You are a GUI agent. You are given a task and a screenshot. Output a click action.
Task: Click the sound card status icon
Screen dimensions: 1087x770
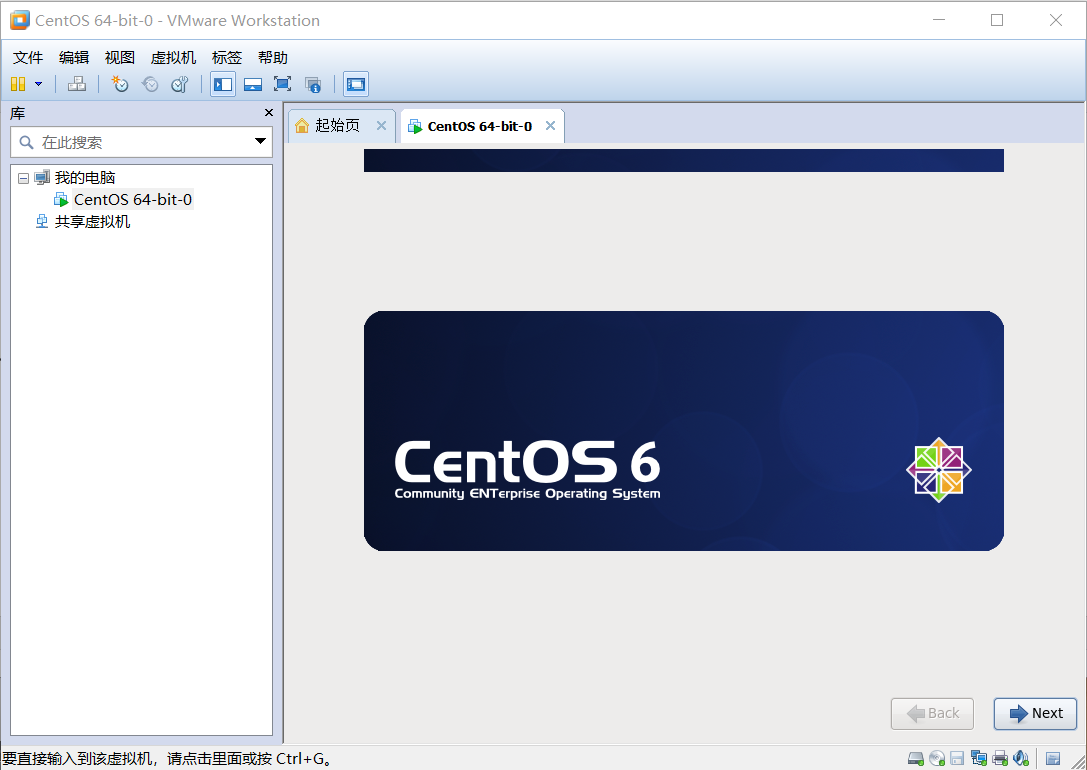coord(1020,758)
